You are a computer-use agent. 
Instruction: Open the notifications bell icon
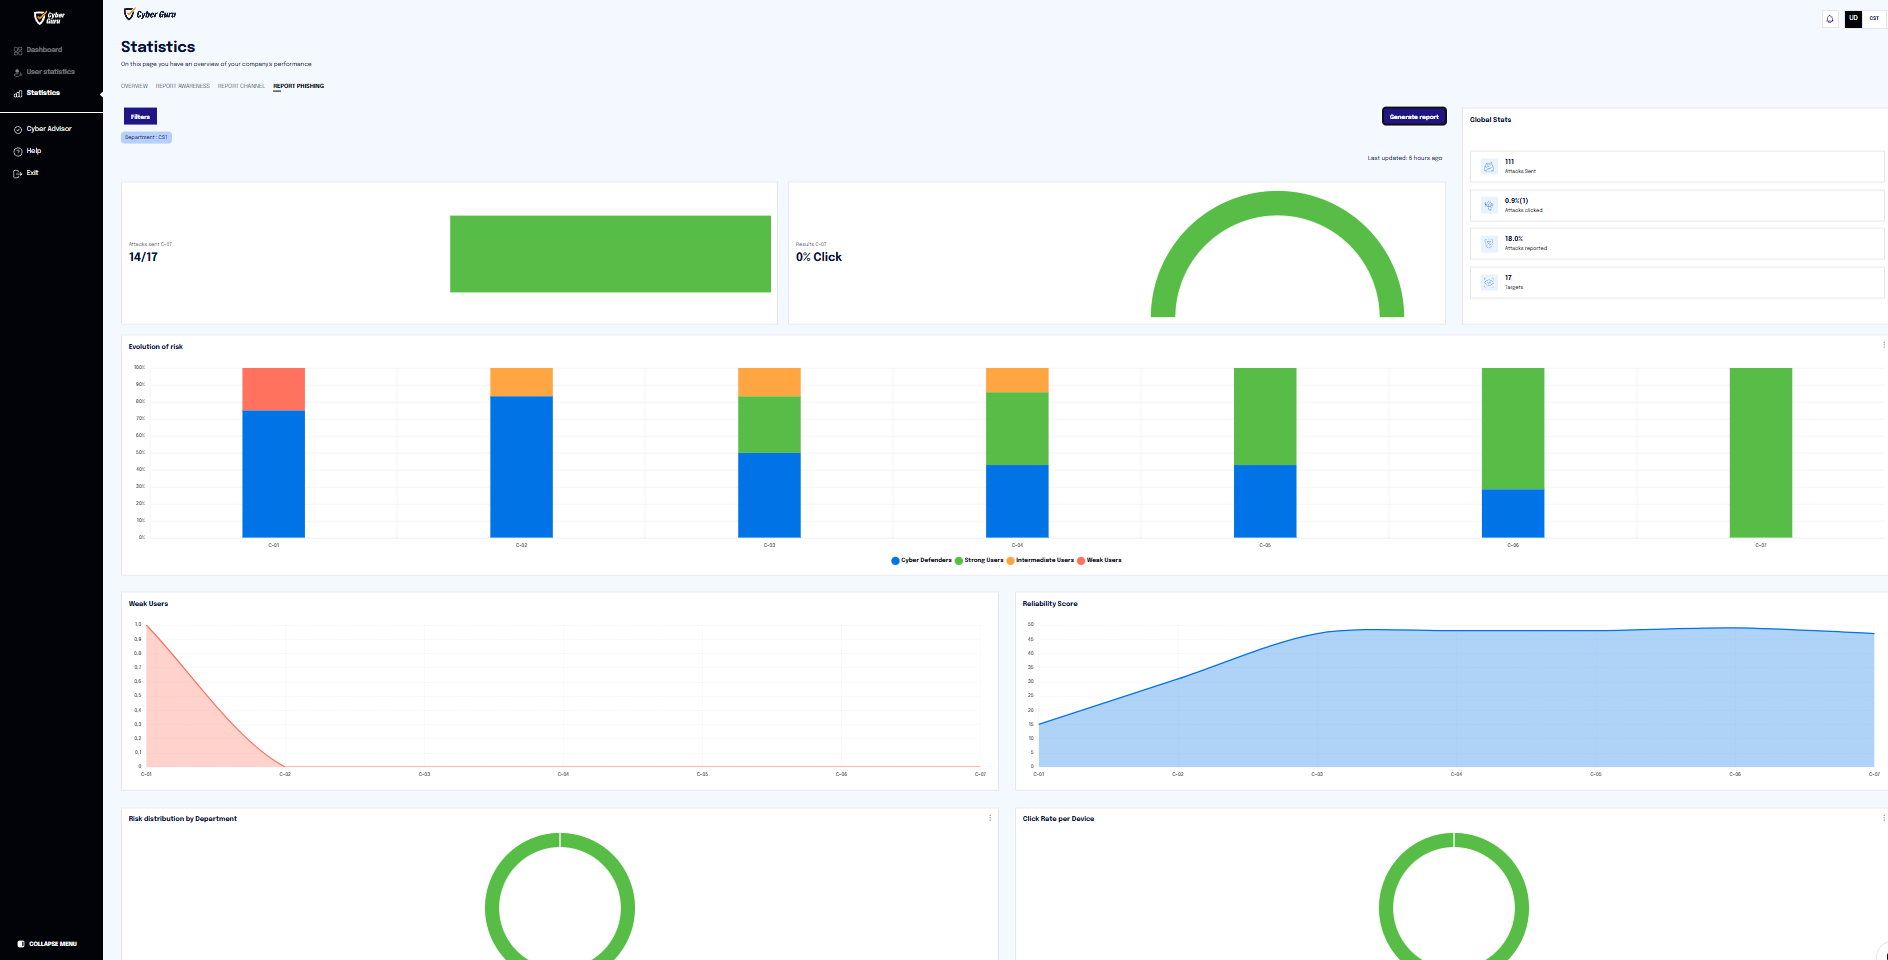[x=1830, y=18]
